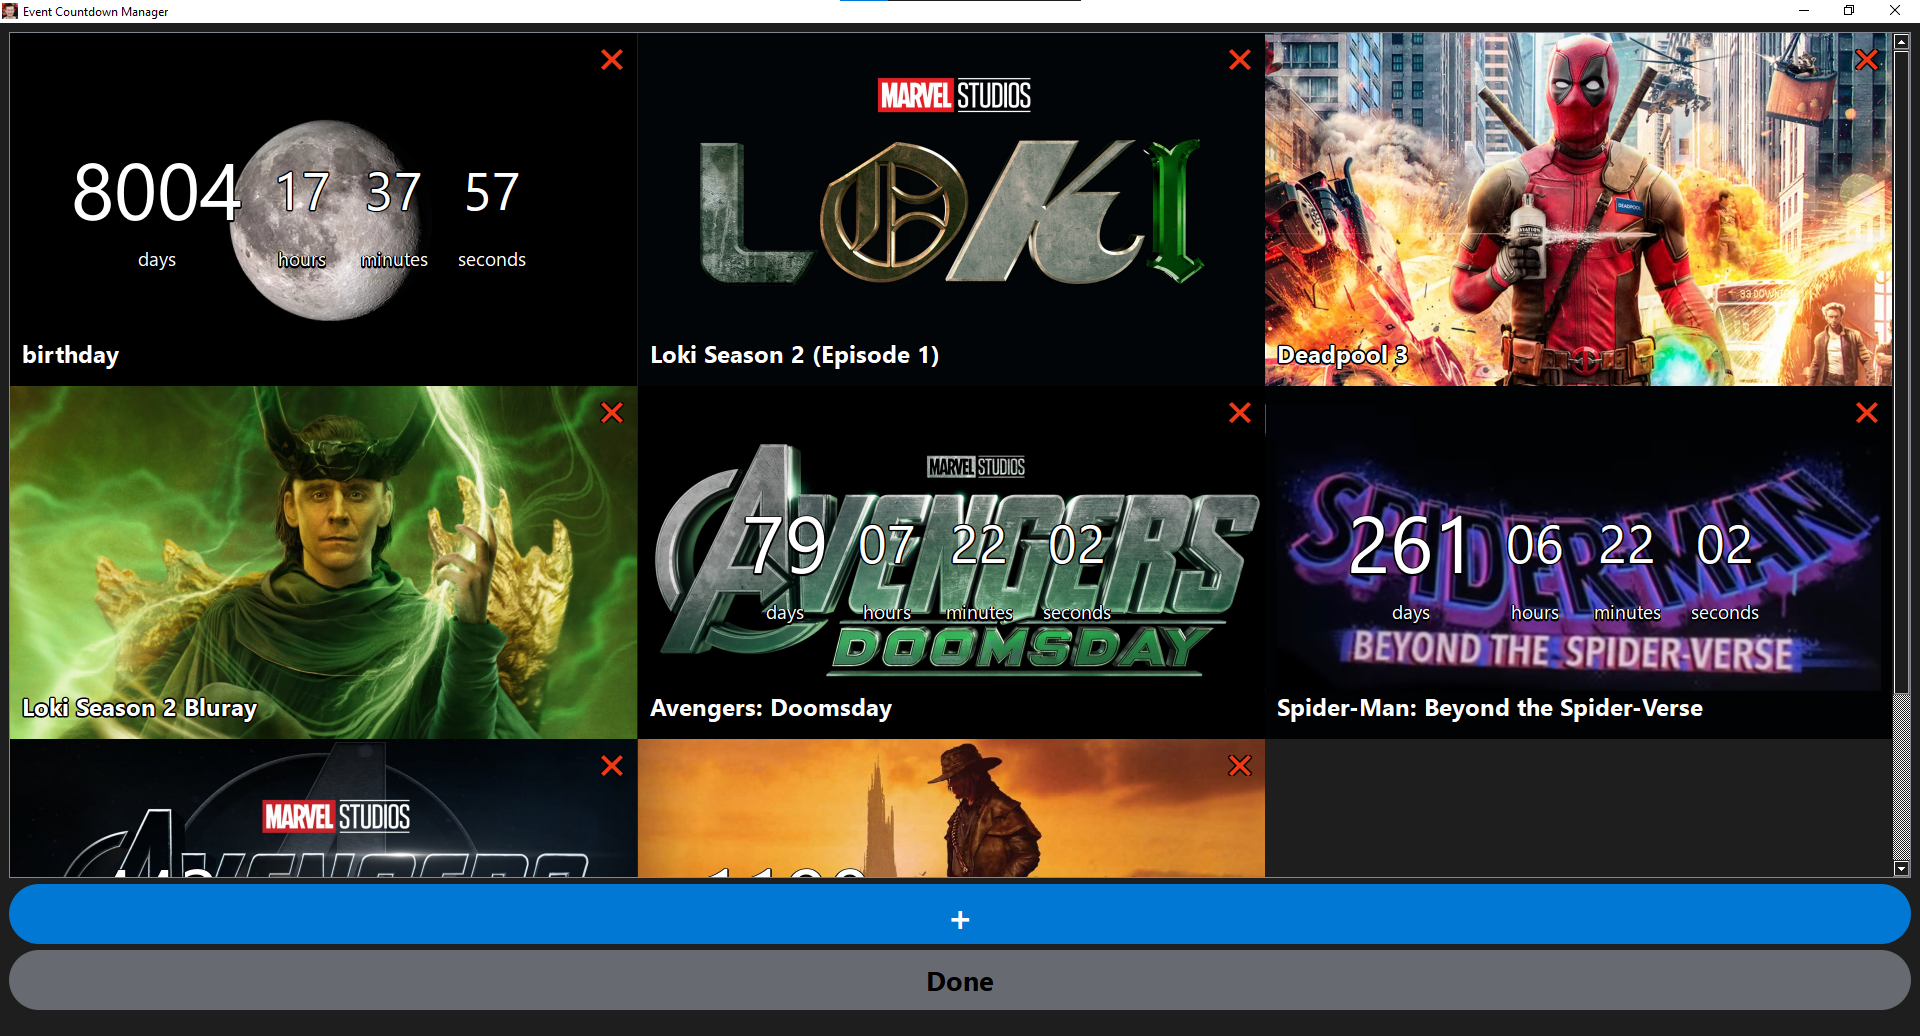Select the Spider-Man: Beyond the Spider-Verse card

pos(1578,563)
